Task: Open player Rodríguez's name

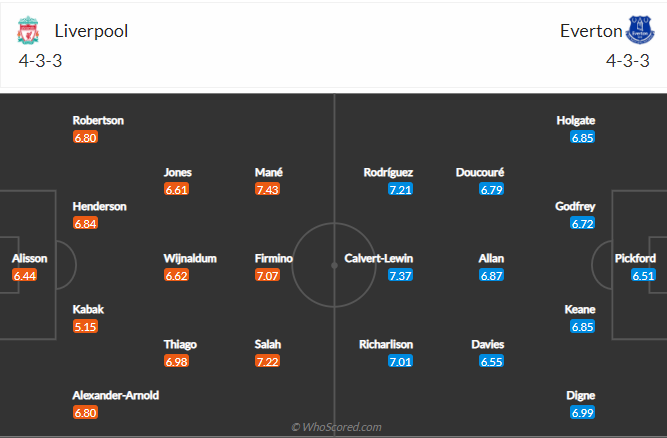Action: coord(388,172)
